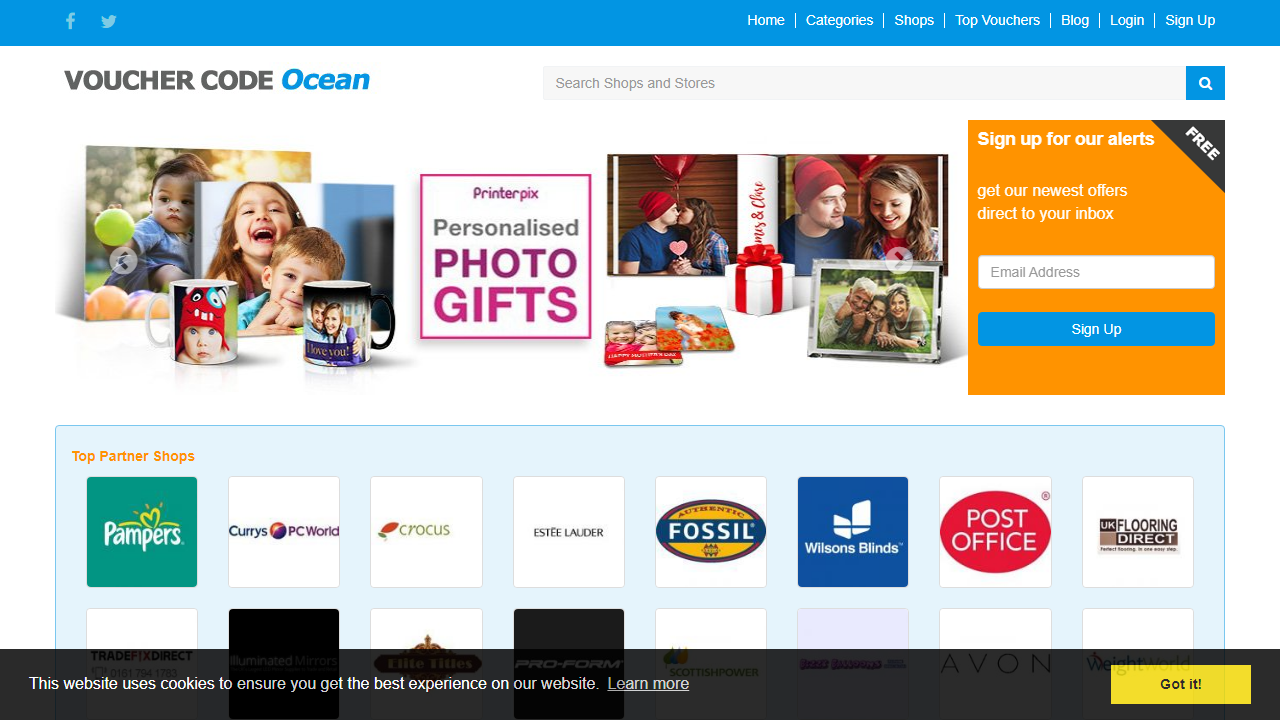Open the Top Vouchers section
The height and width of the screenshot is (720, 1280).
(x=997, y=20)
